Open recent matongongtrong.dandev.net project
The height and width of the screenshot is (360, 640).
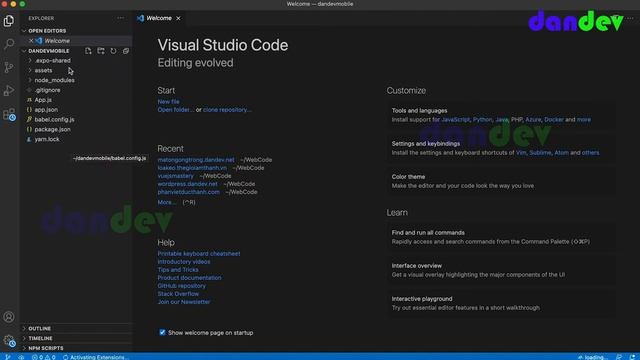coord(196,160)
